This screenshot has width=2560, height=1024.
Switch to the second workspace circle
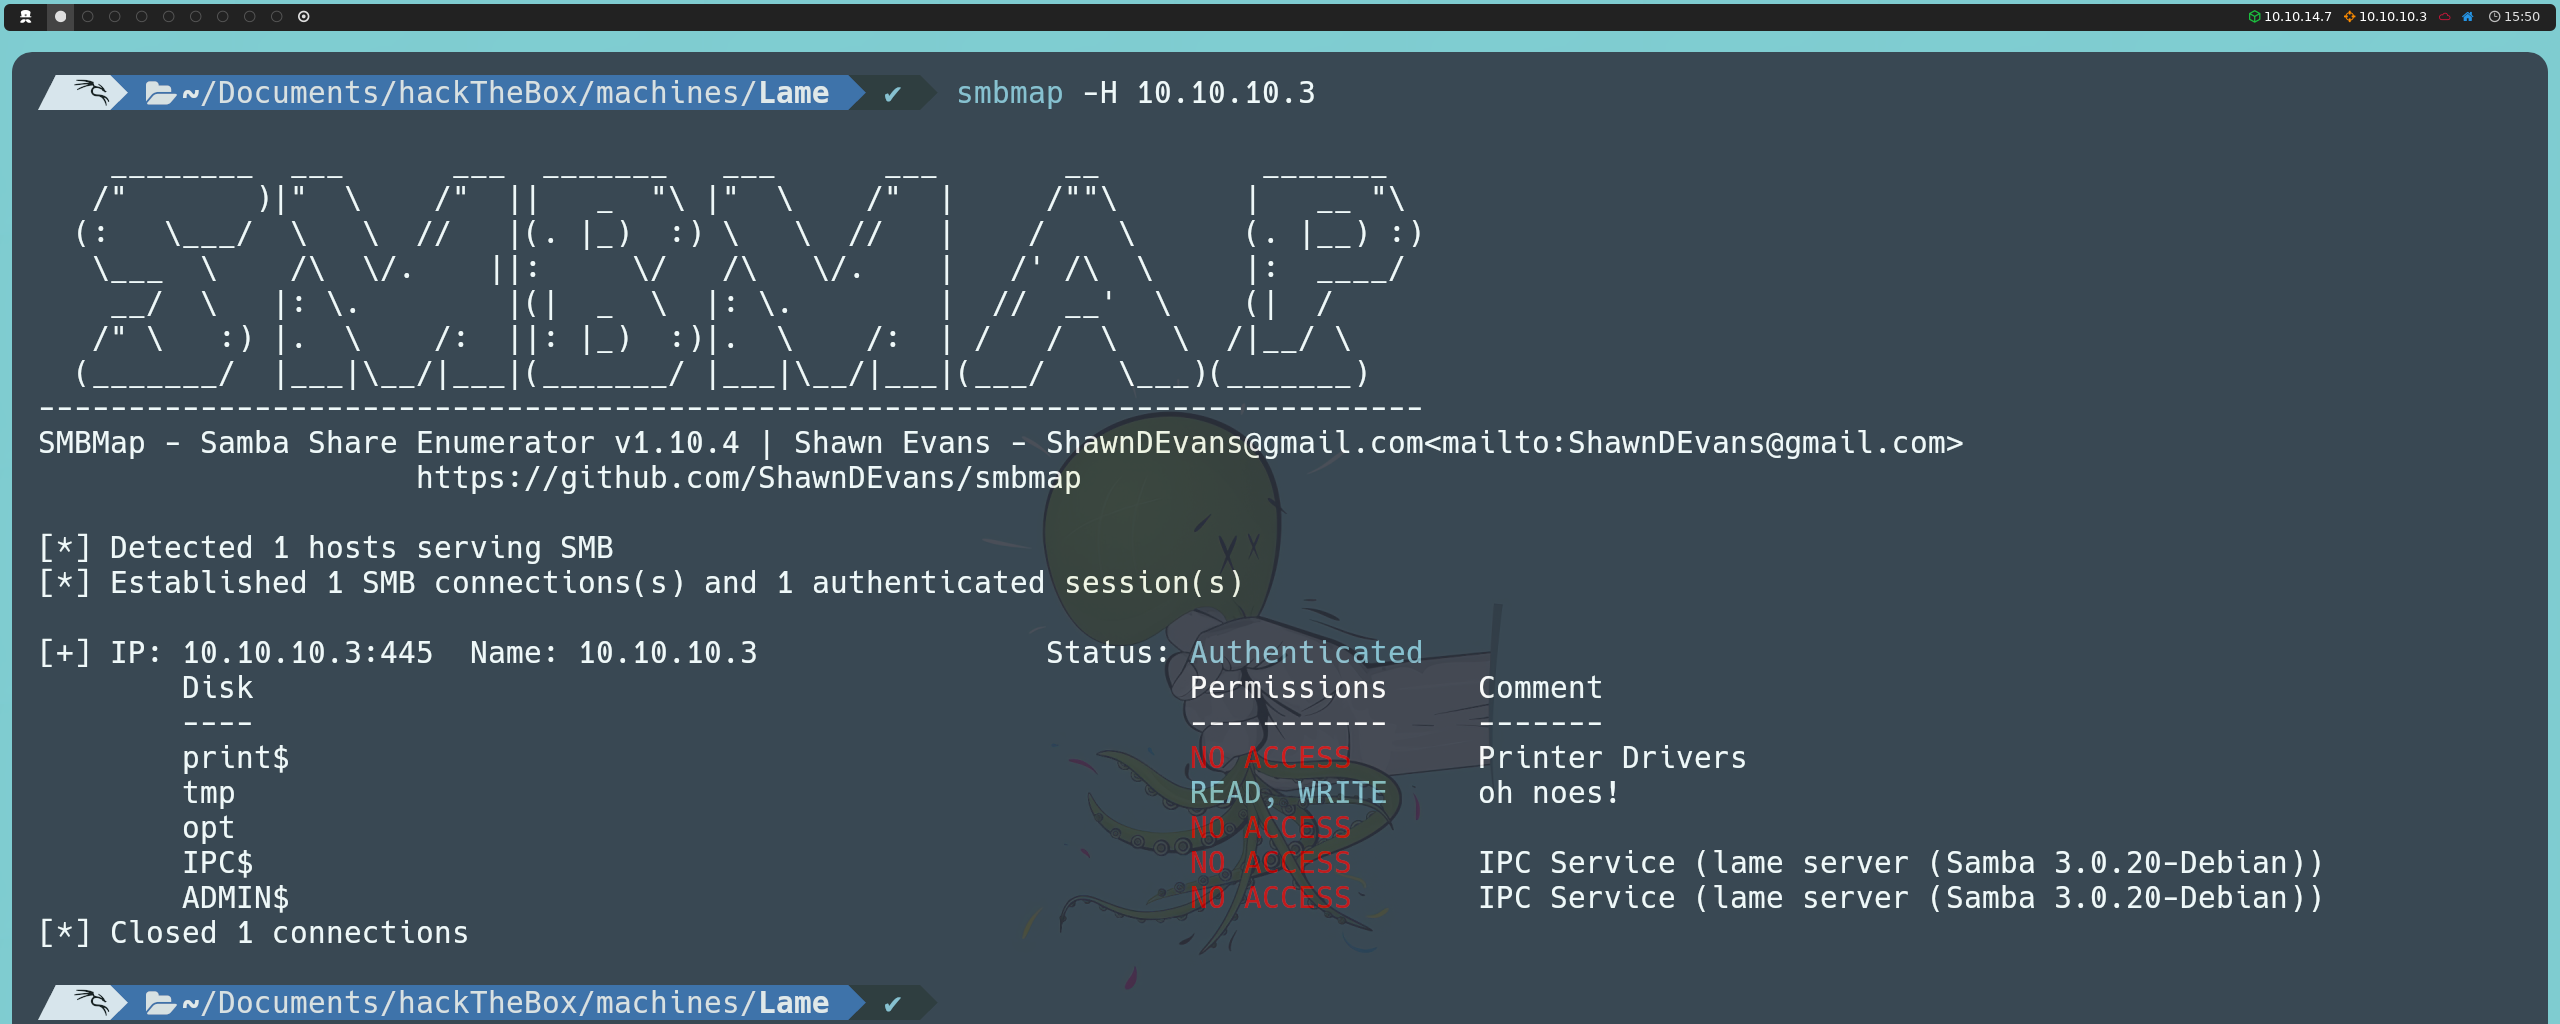88,16
